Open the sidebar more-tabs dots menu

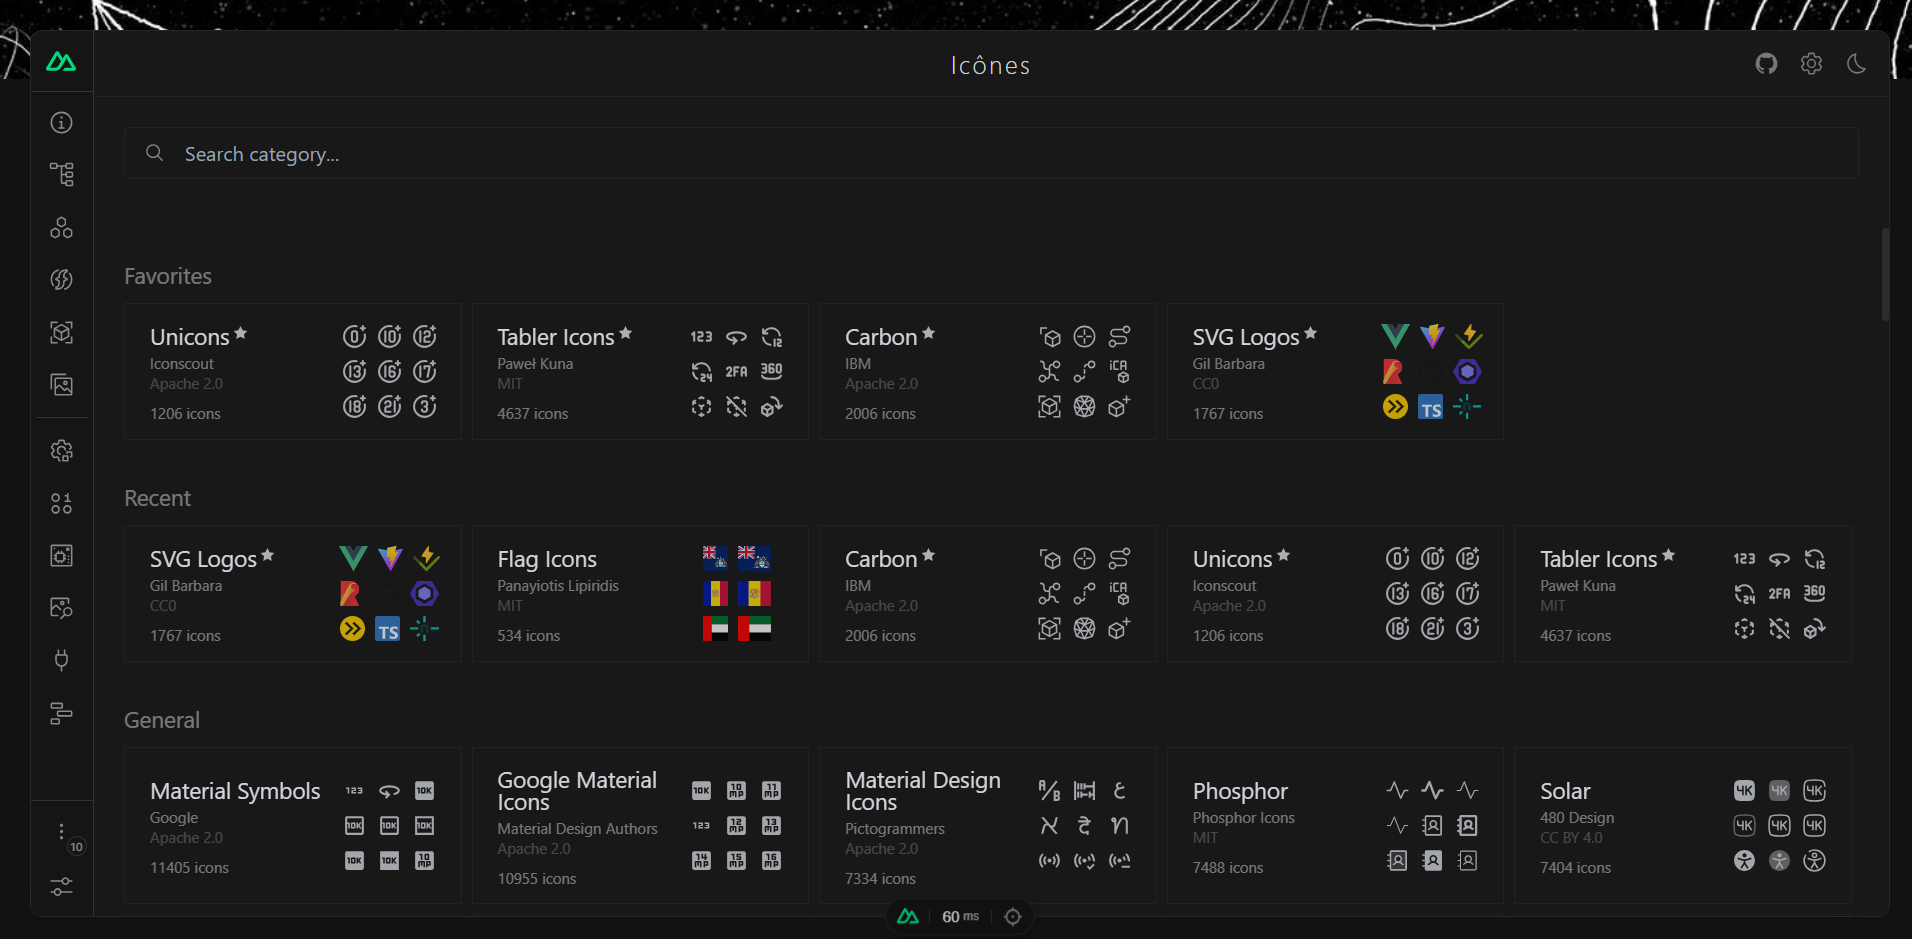pyautogui.click(x=62, y=832)
